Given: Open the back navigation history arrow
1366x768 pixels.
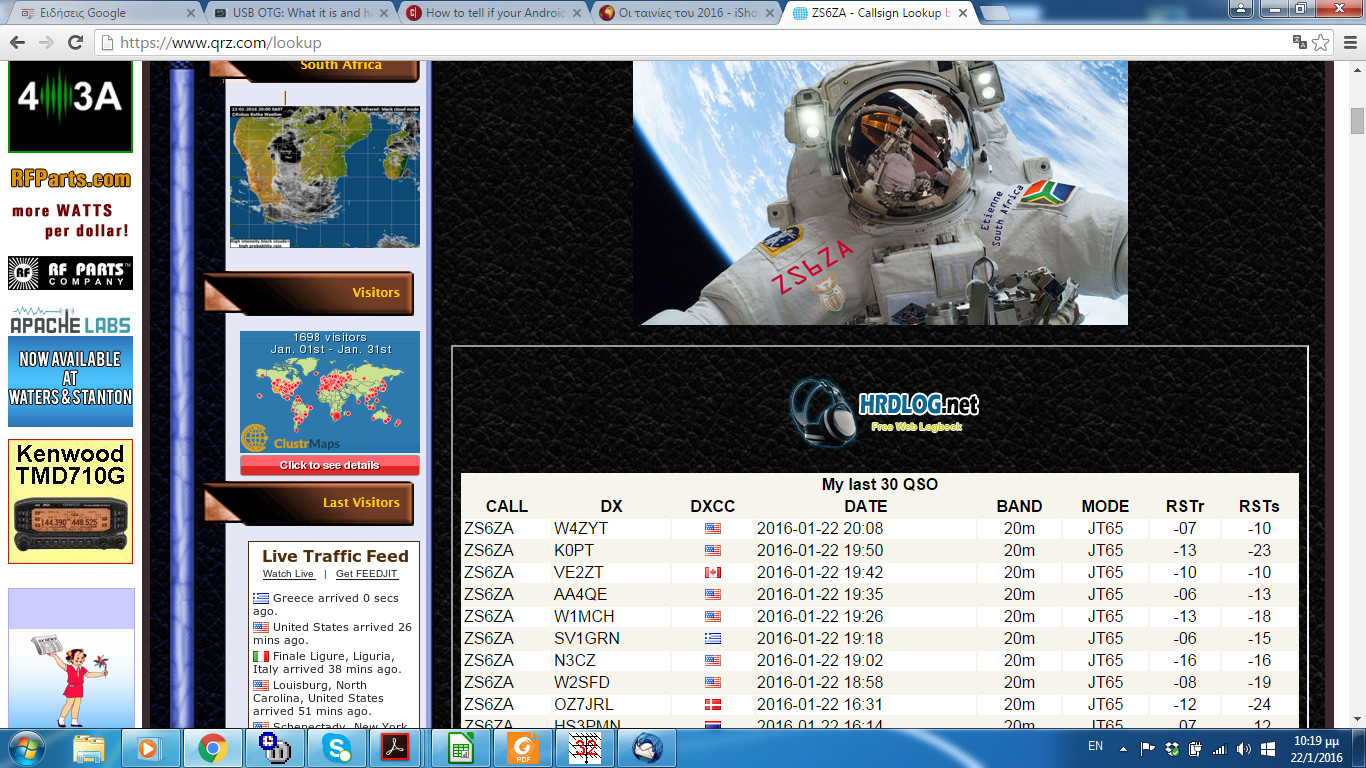Looking at the screenshot, I should click(16, 43).
